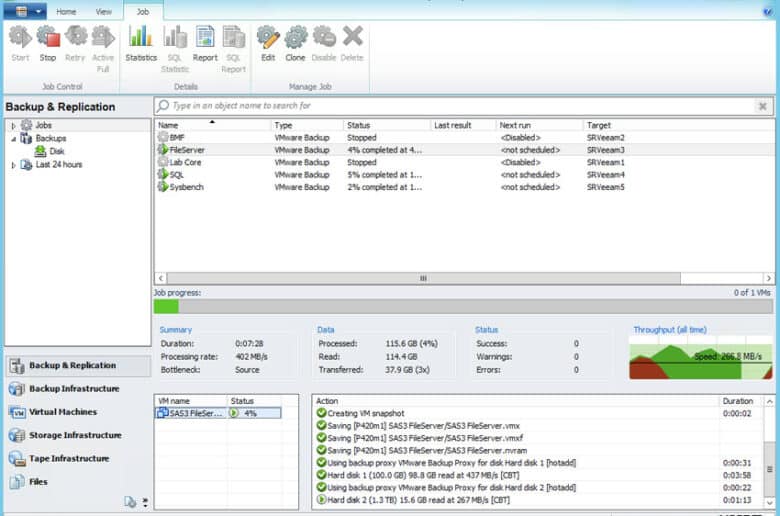Click the FileServer job running icon
The height and width of the screenshot is (516, 780).
click(x=163, y=149)
